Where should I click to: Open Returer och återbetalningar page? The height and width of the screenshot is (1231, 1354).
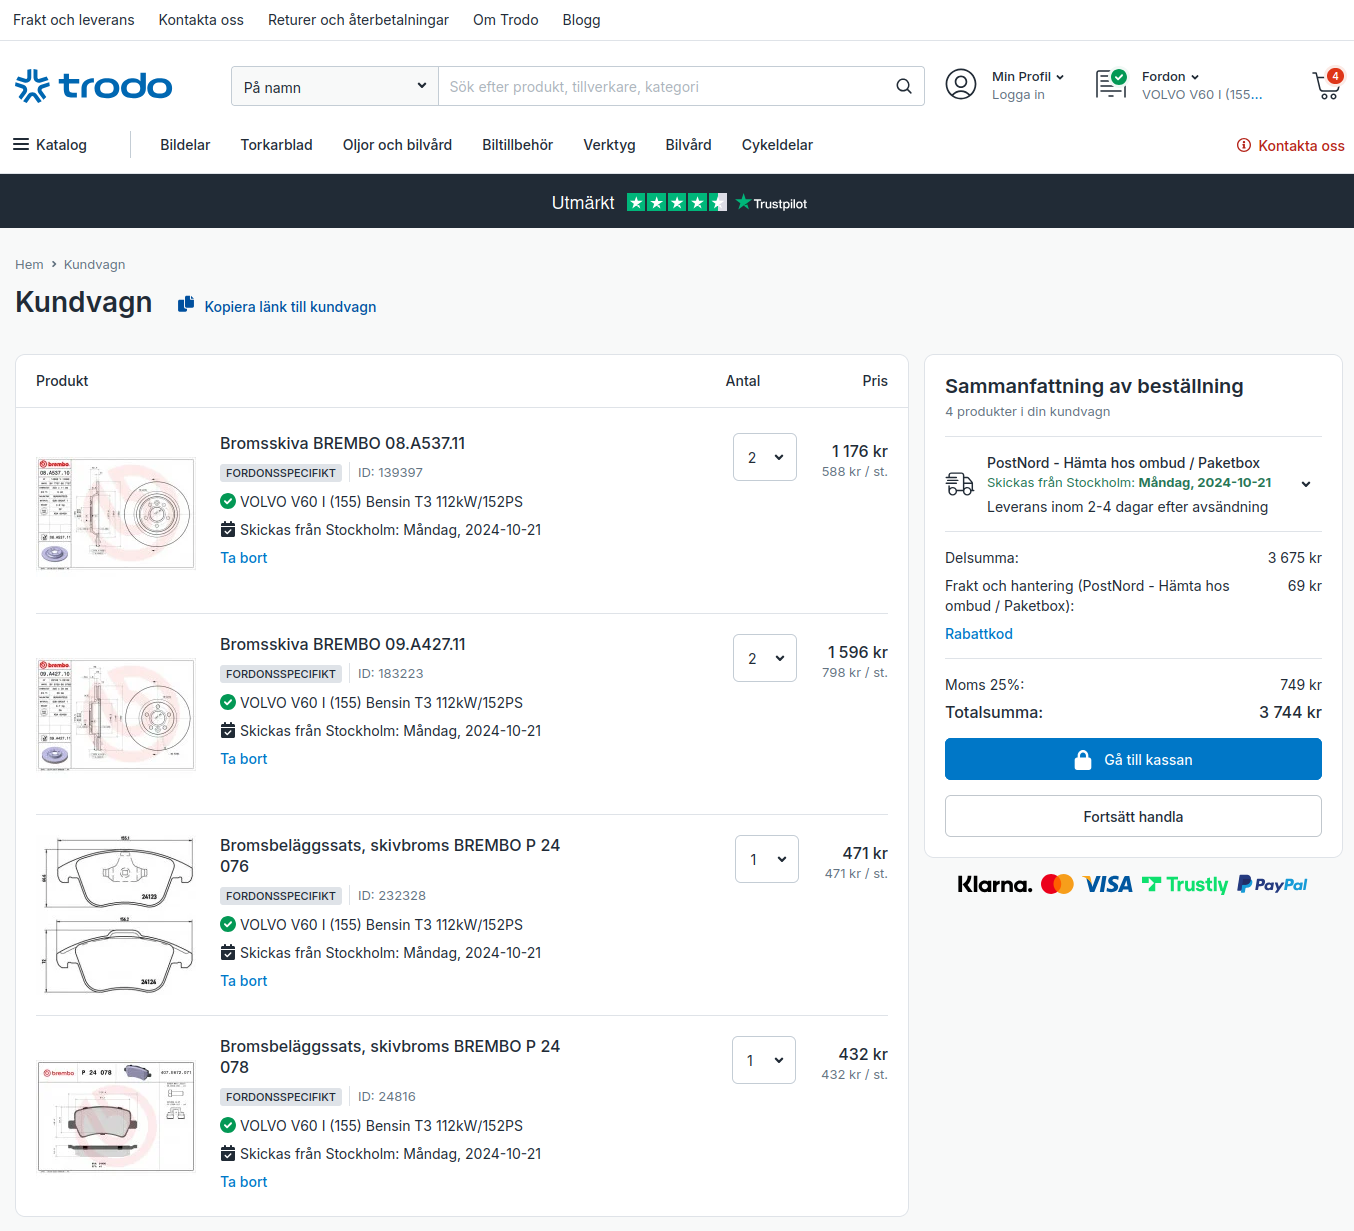coord(358,20)
